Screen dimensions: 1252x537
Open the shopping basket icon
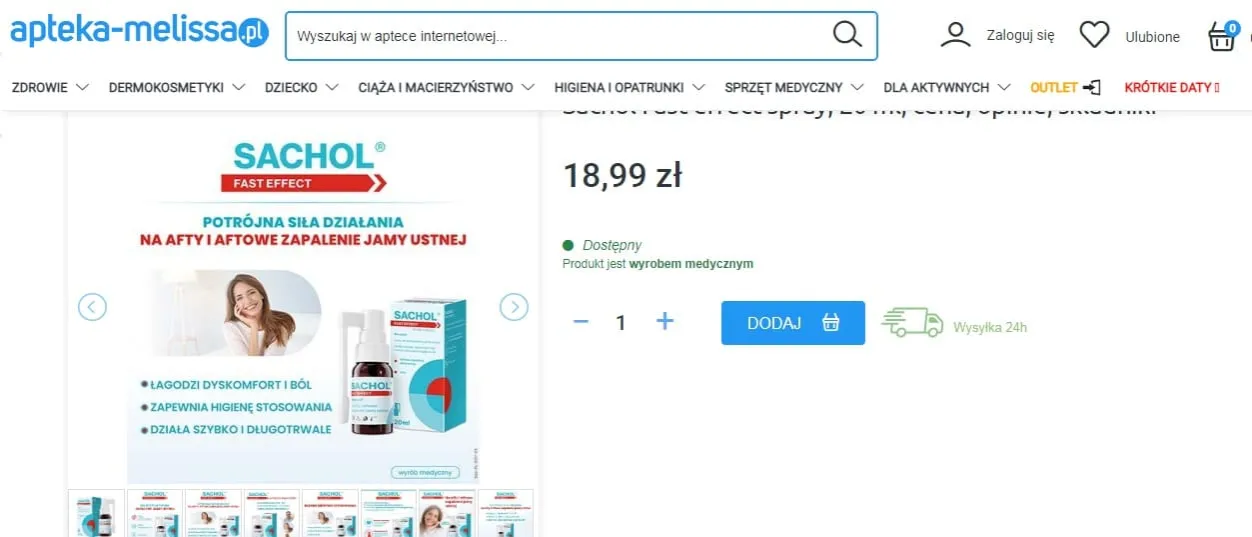pos(1222,37)
